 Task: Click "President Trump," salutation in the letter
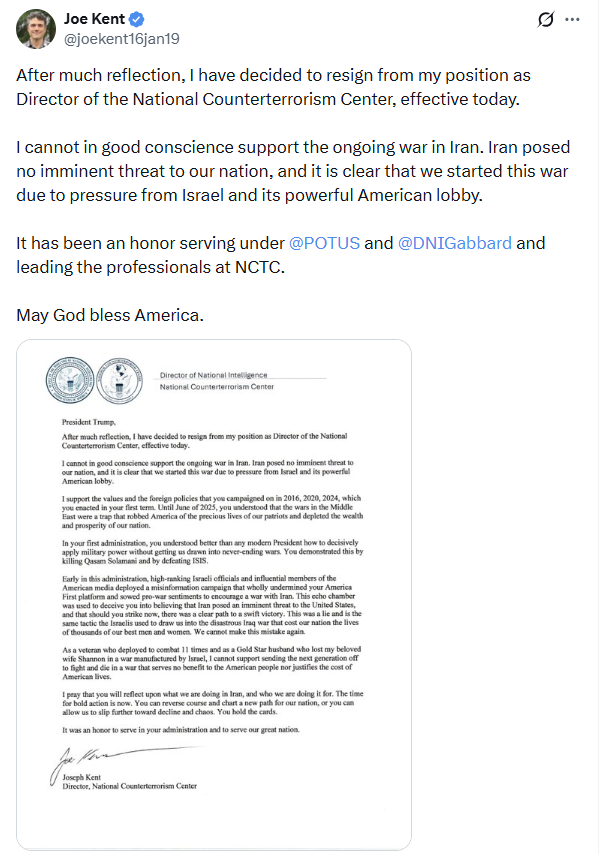tap(88, 422)
